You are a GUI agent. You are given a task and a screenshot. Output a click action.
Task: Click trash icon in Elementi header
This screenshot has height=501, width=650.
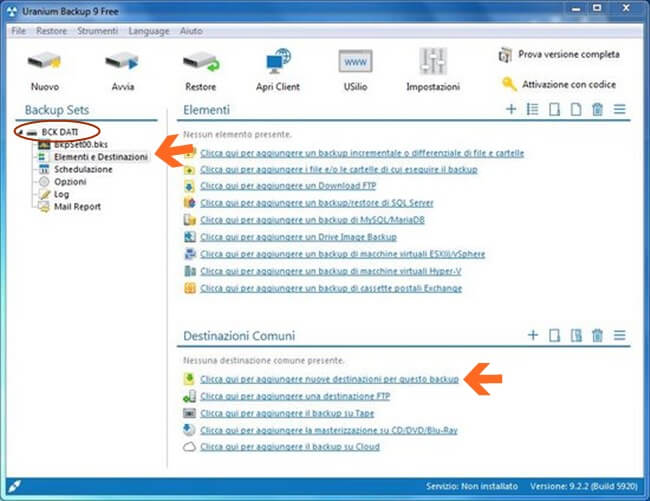pos(597,110)
